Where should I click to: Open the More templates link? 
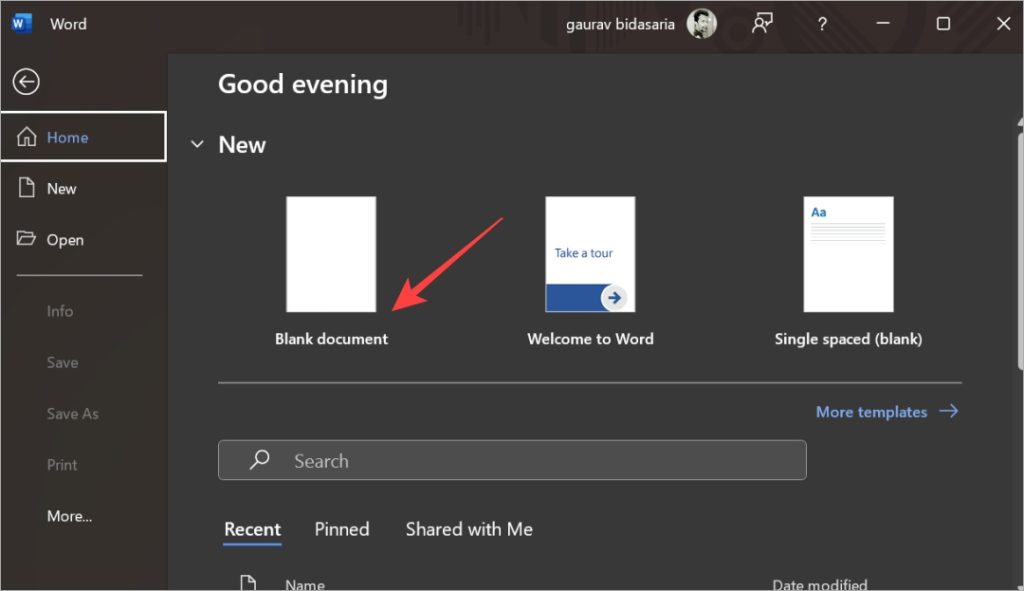click(x=871, y=412)
